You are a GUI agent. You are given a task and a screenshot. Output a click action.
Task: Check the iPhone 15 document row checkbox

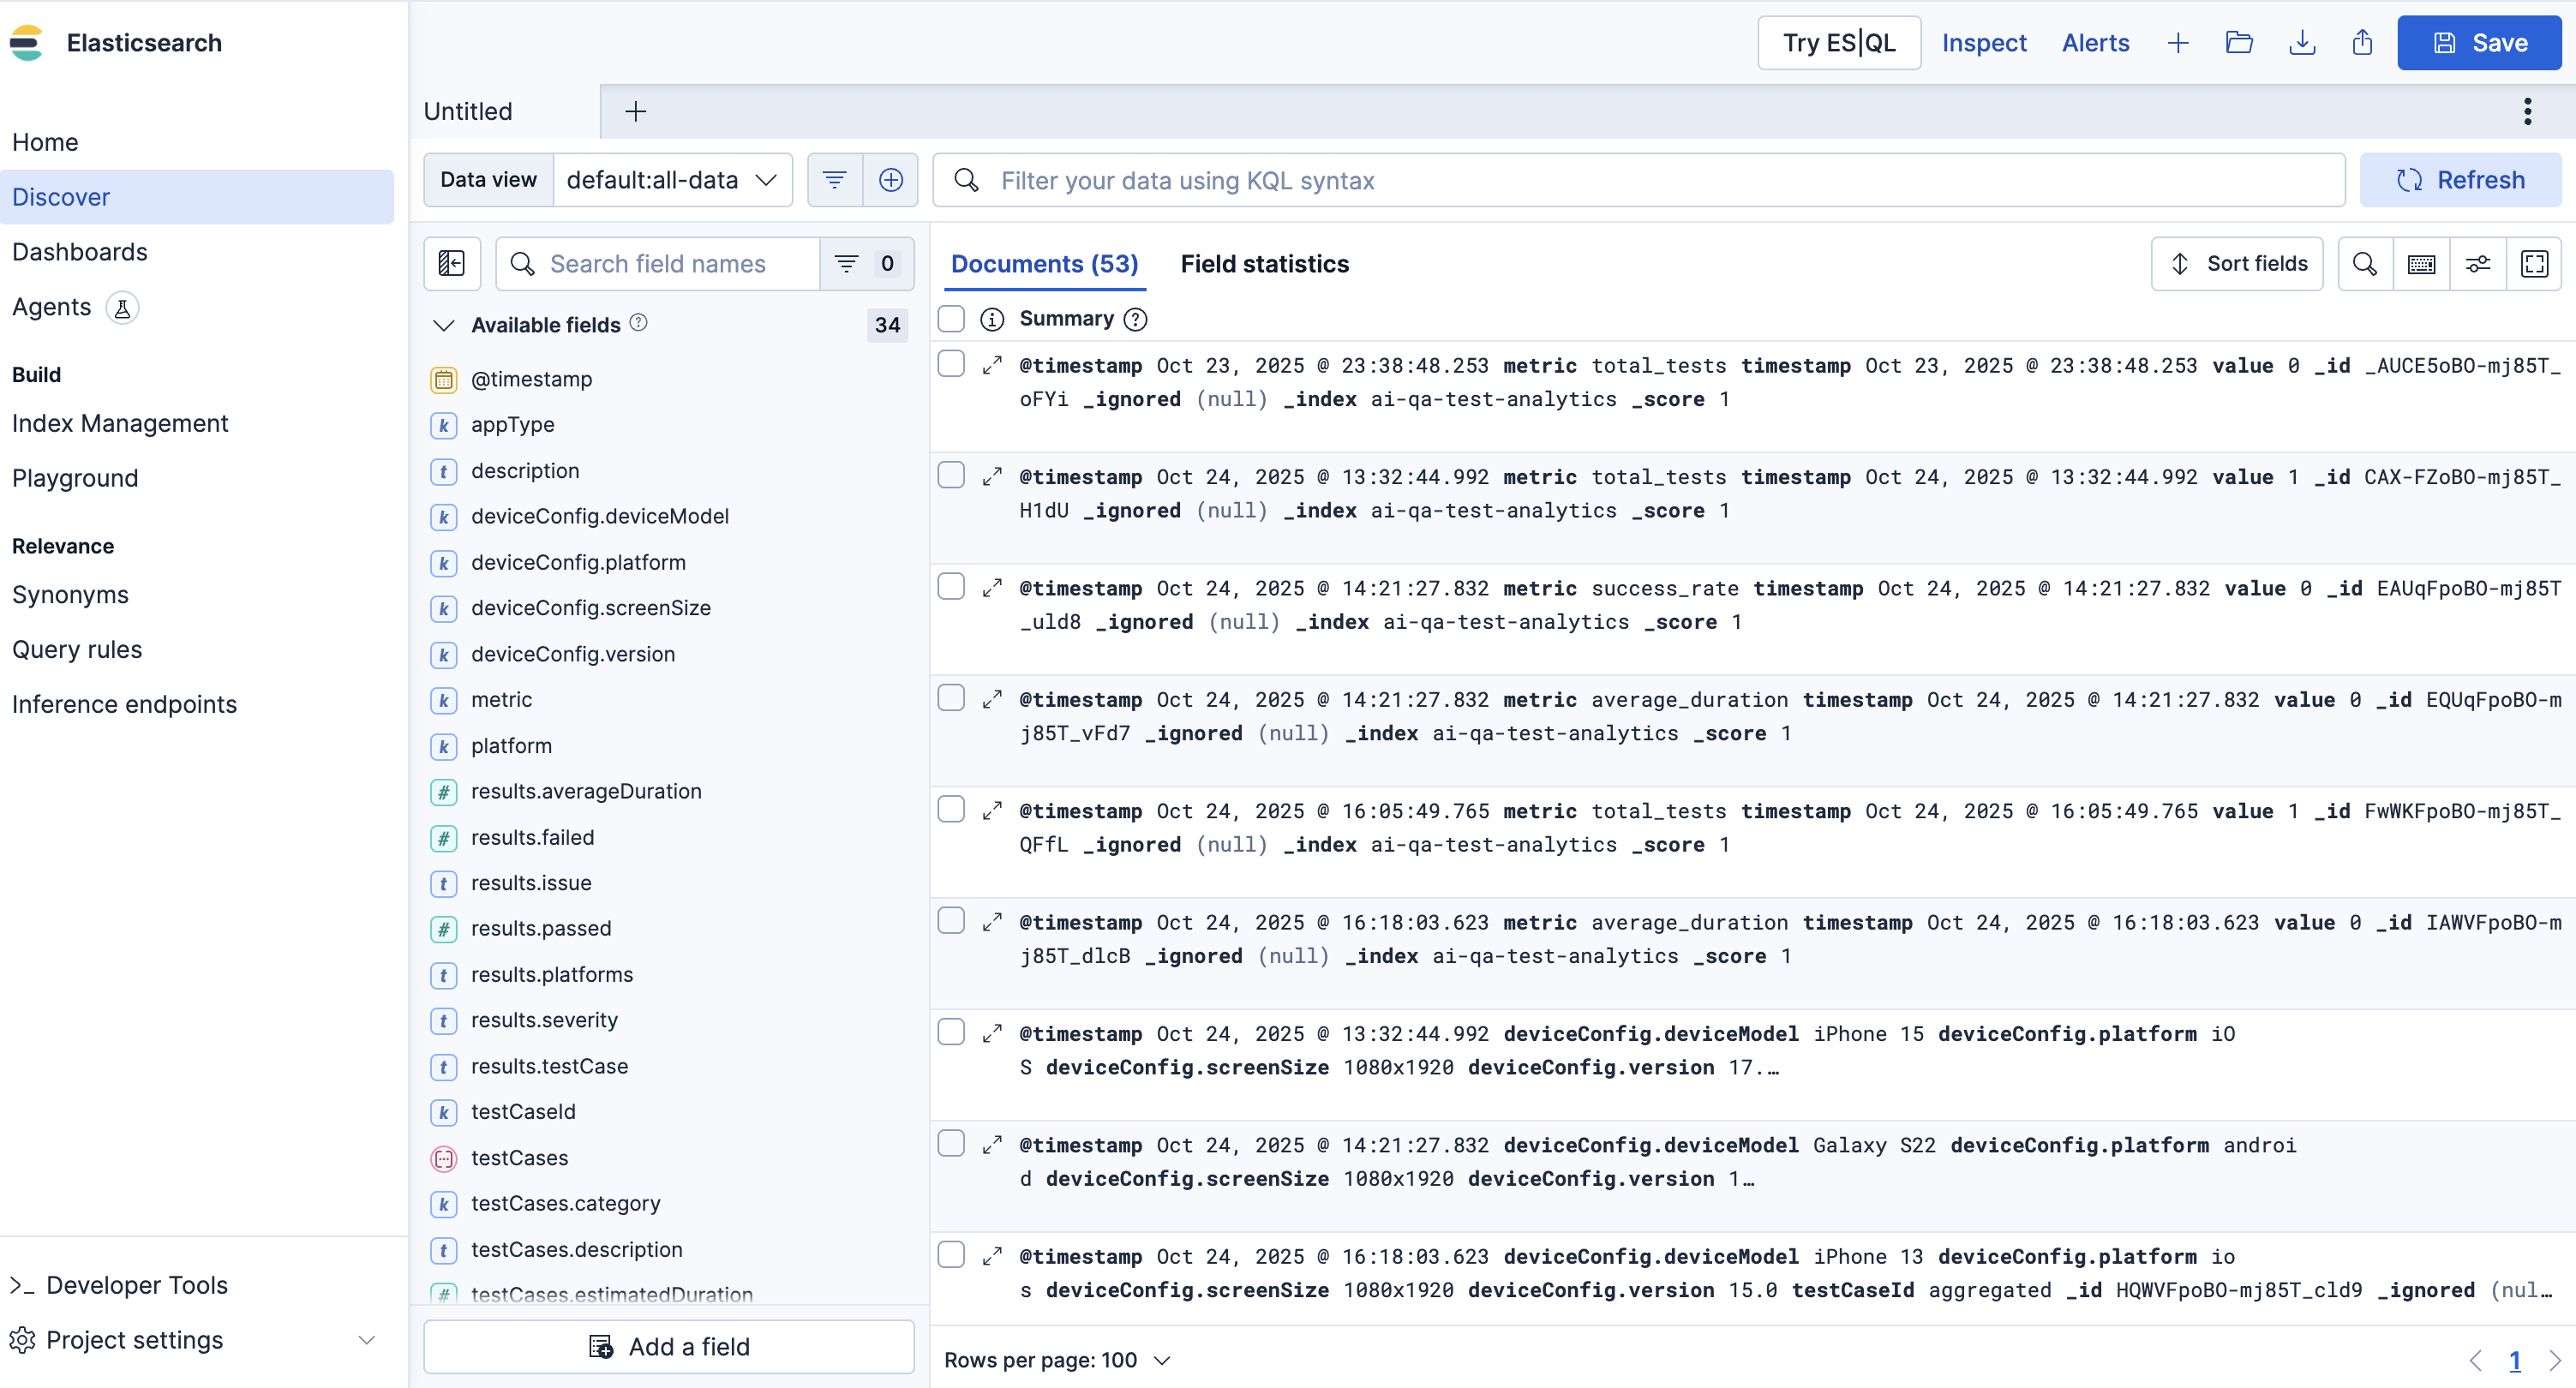click(x=951, y=1032)
